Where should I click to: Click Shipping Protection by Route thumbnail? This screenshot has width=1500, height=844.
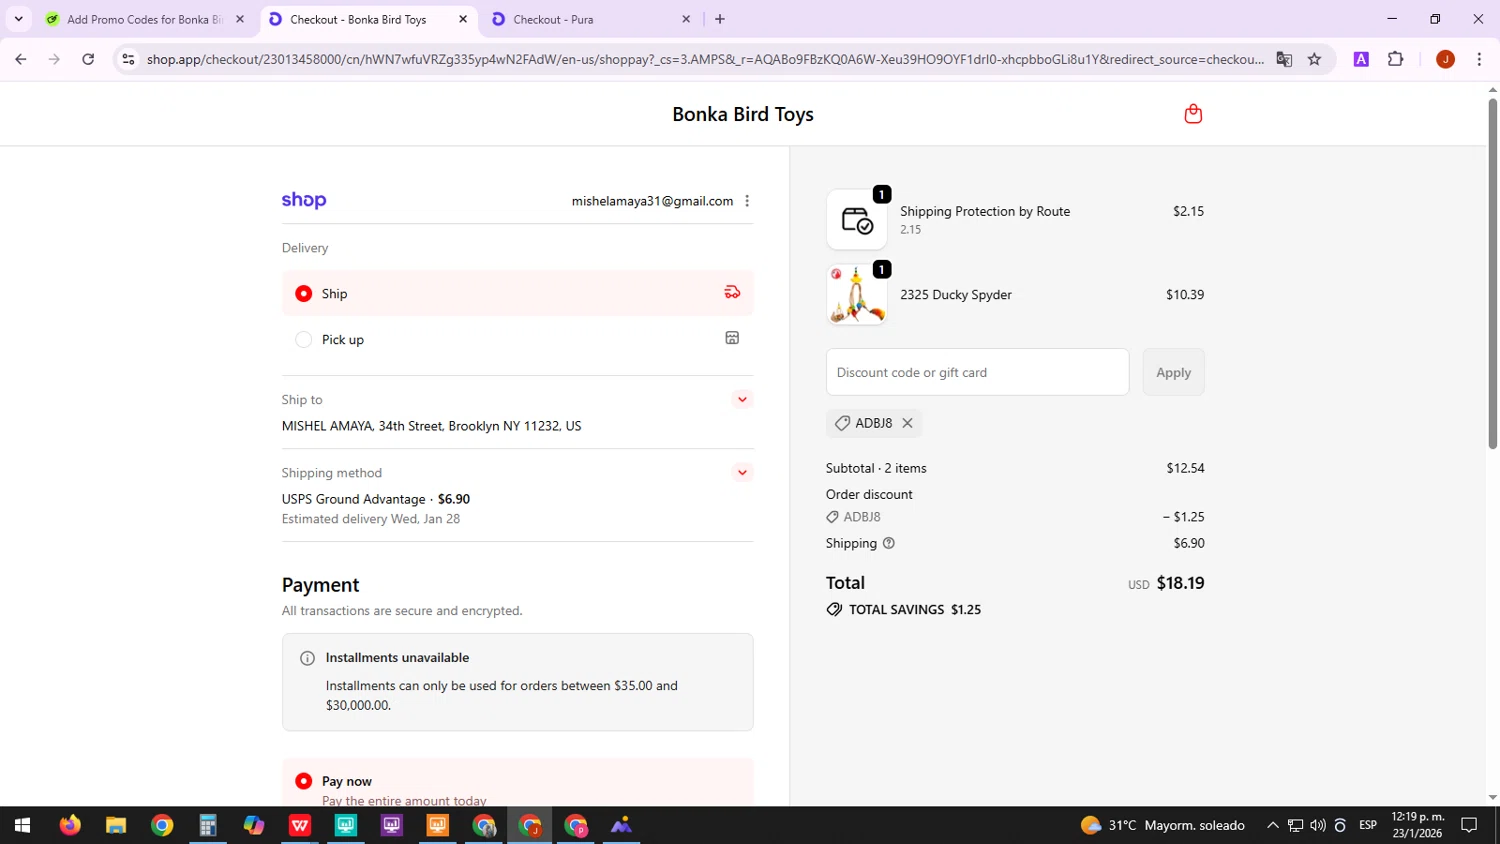tap(857, 220)
